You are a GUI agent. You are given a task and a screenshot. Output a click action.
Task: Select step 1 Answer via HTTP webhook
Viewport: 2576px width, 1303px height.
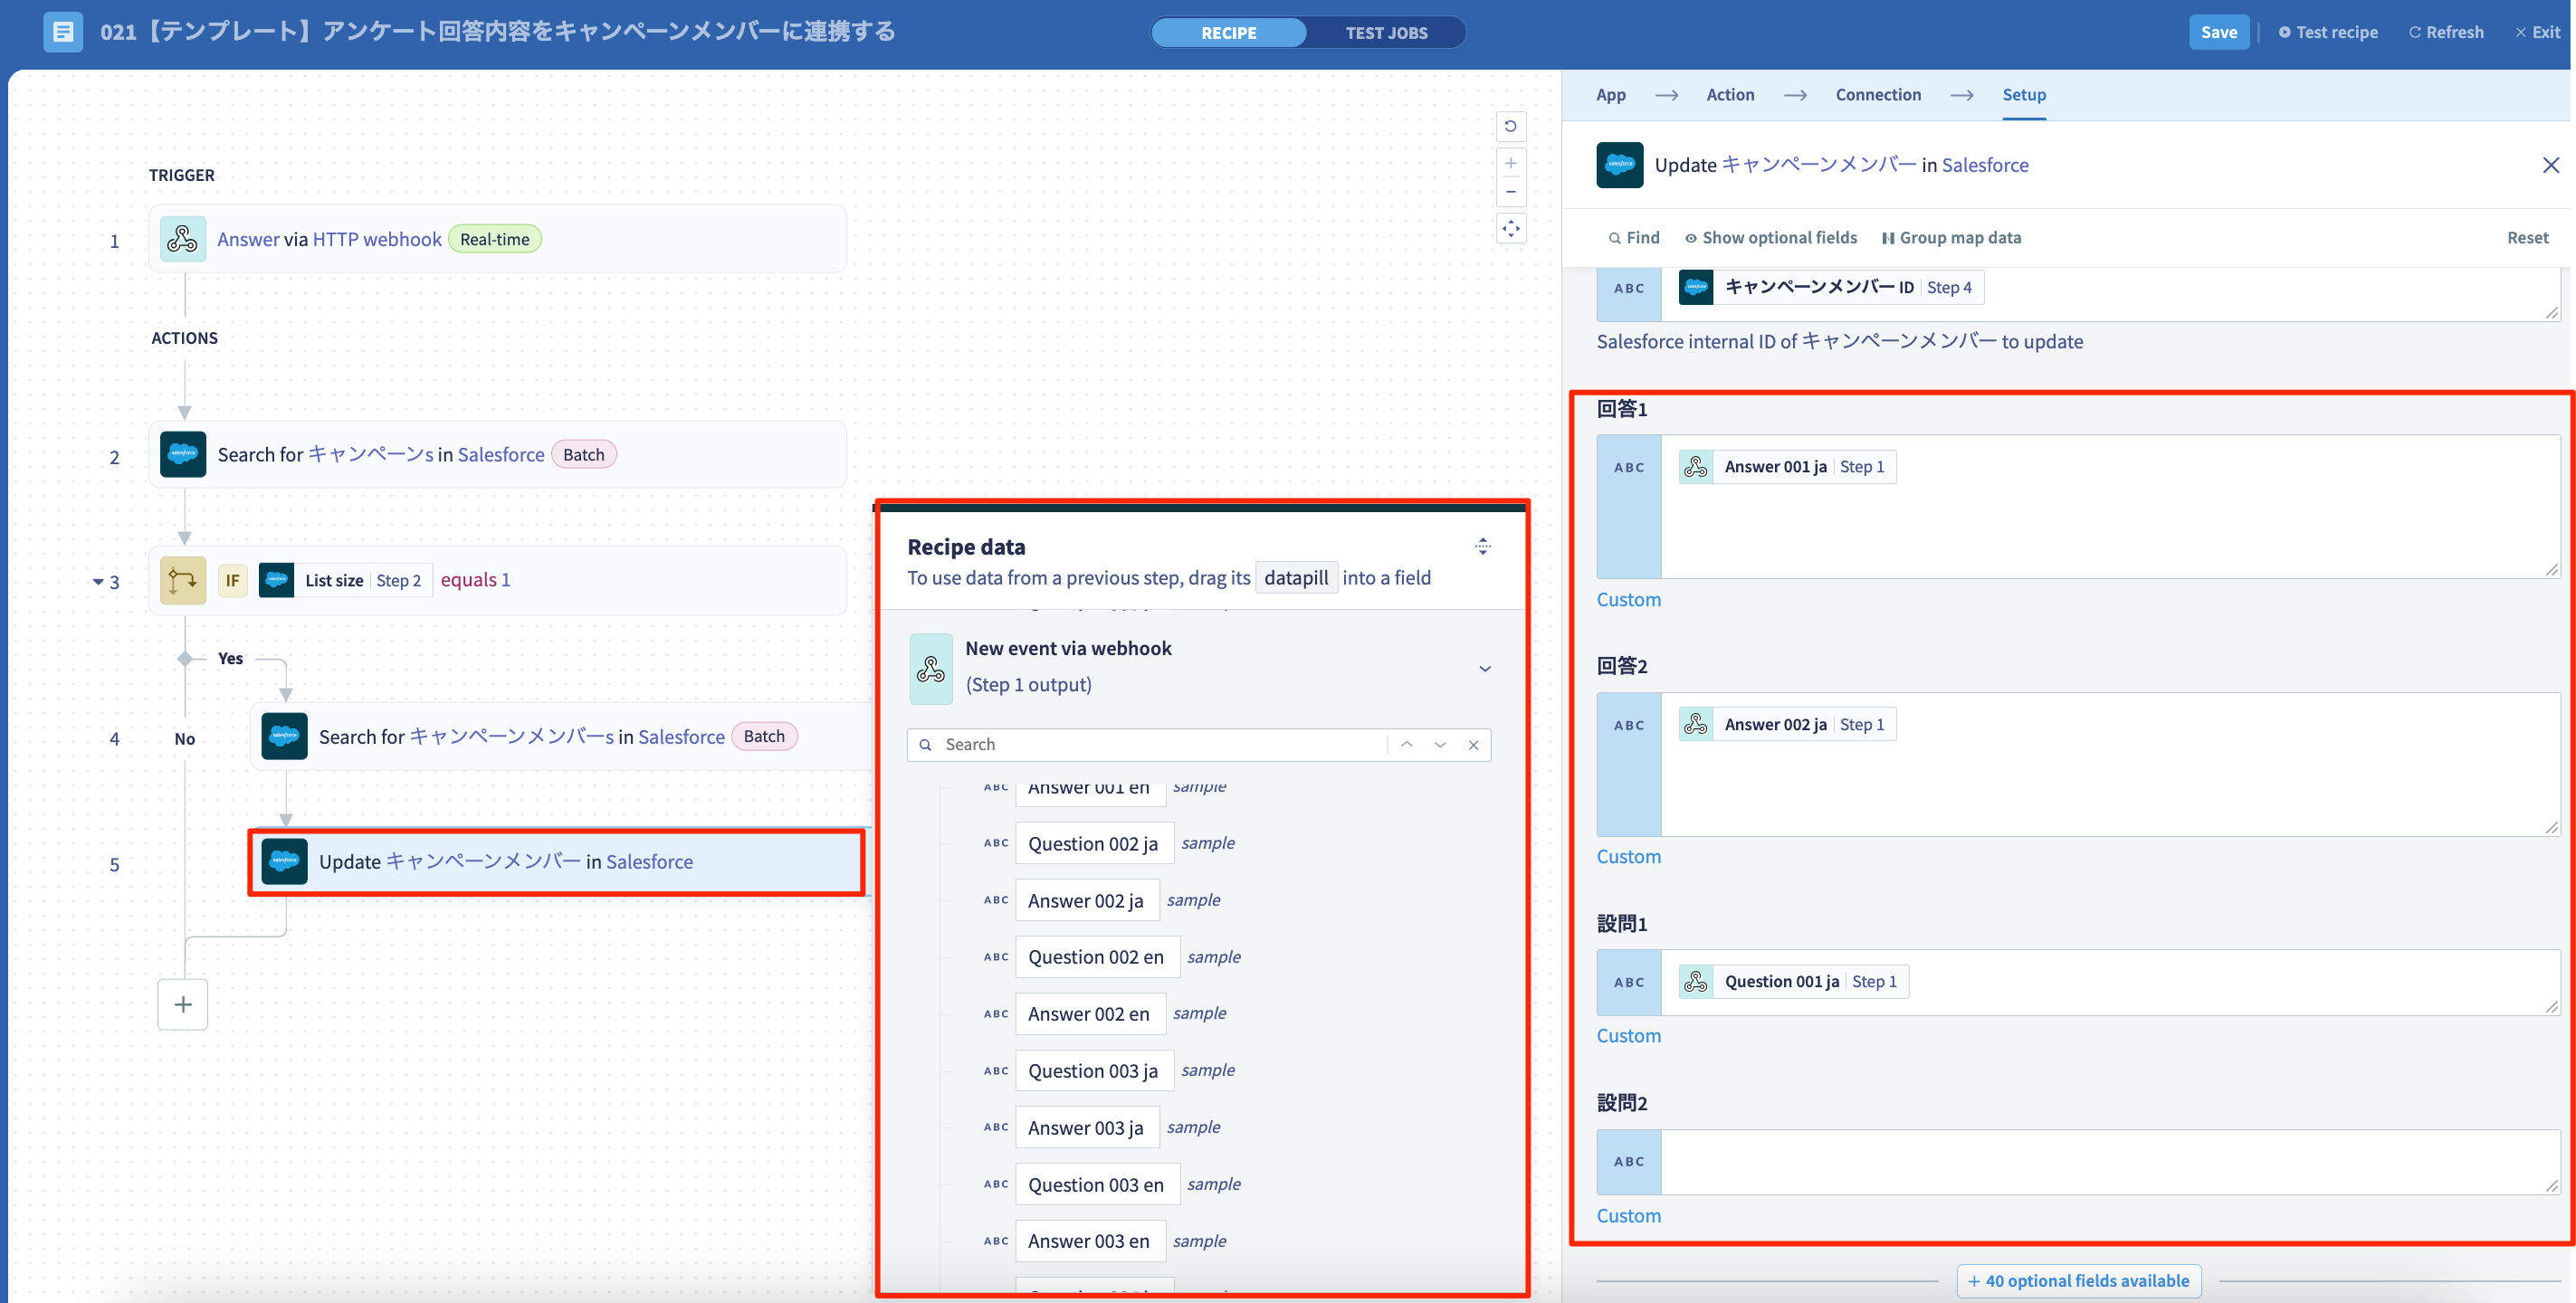[497, 239]
